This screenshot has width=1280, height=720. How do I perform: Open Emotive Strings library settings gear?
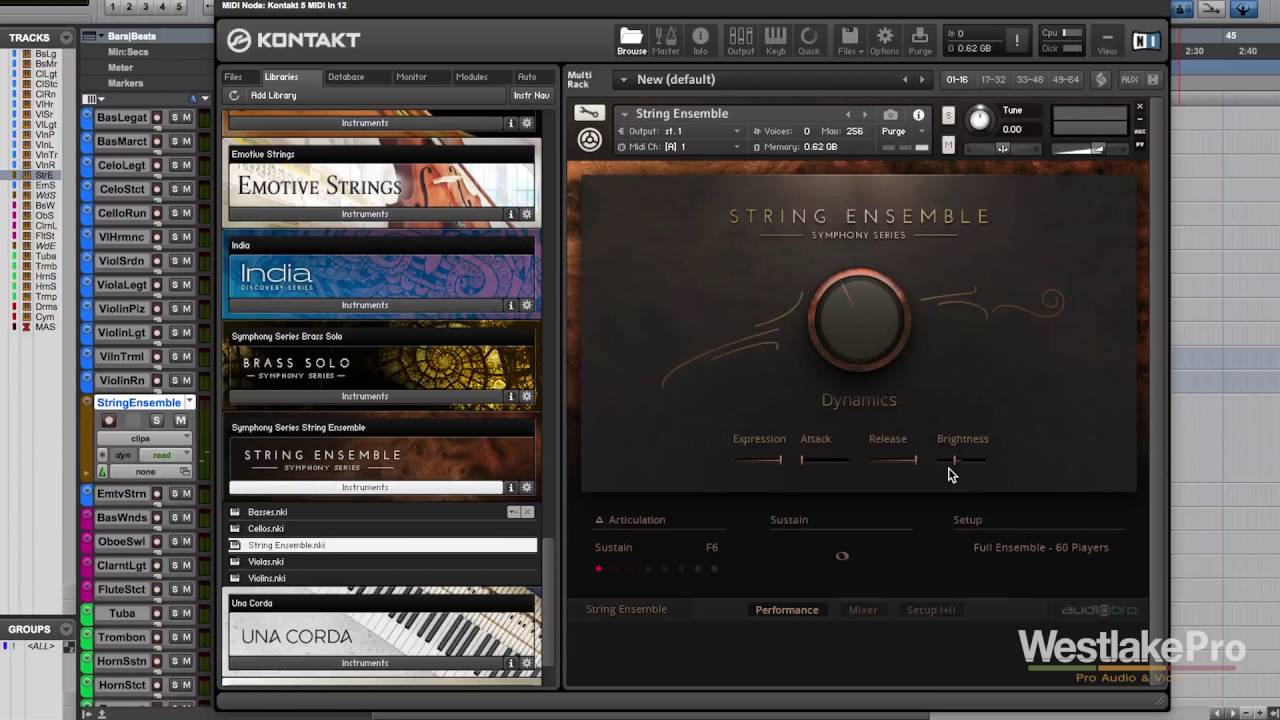pyautogui.click(x=527, y=214)
